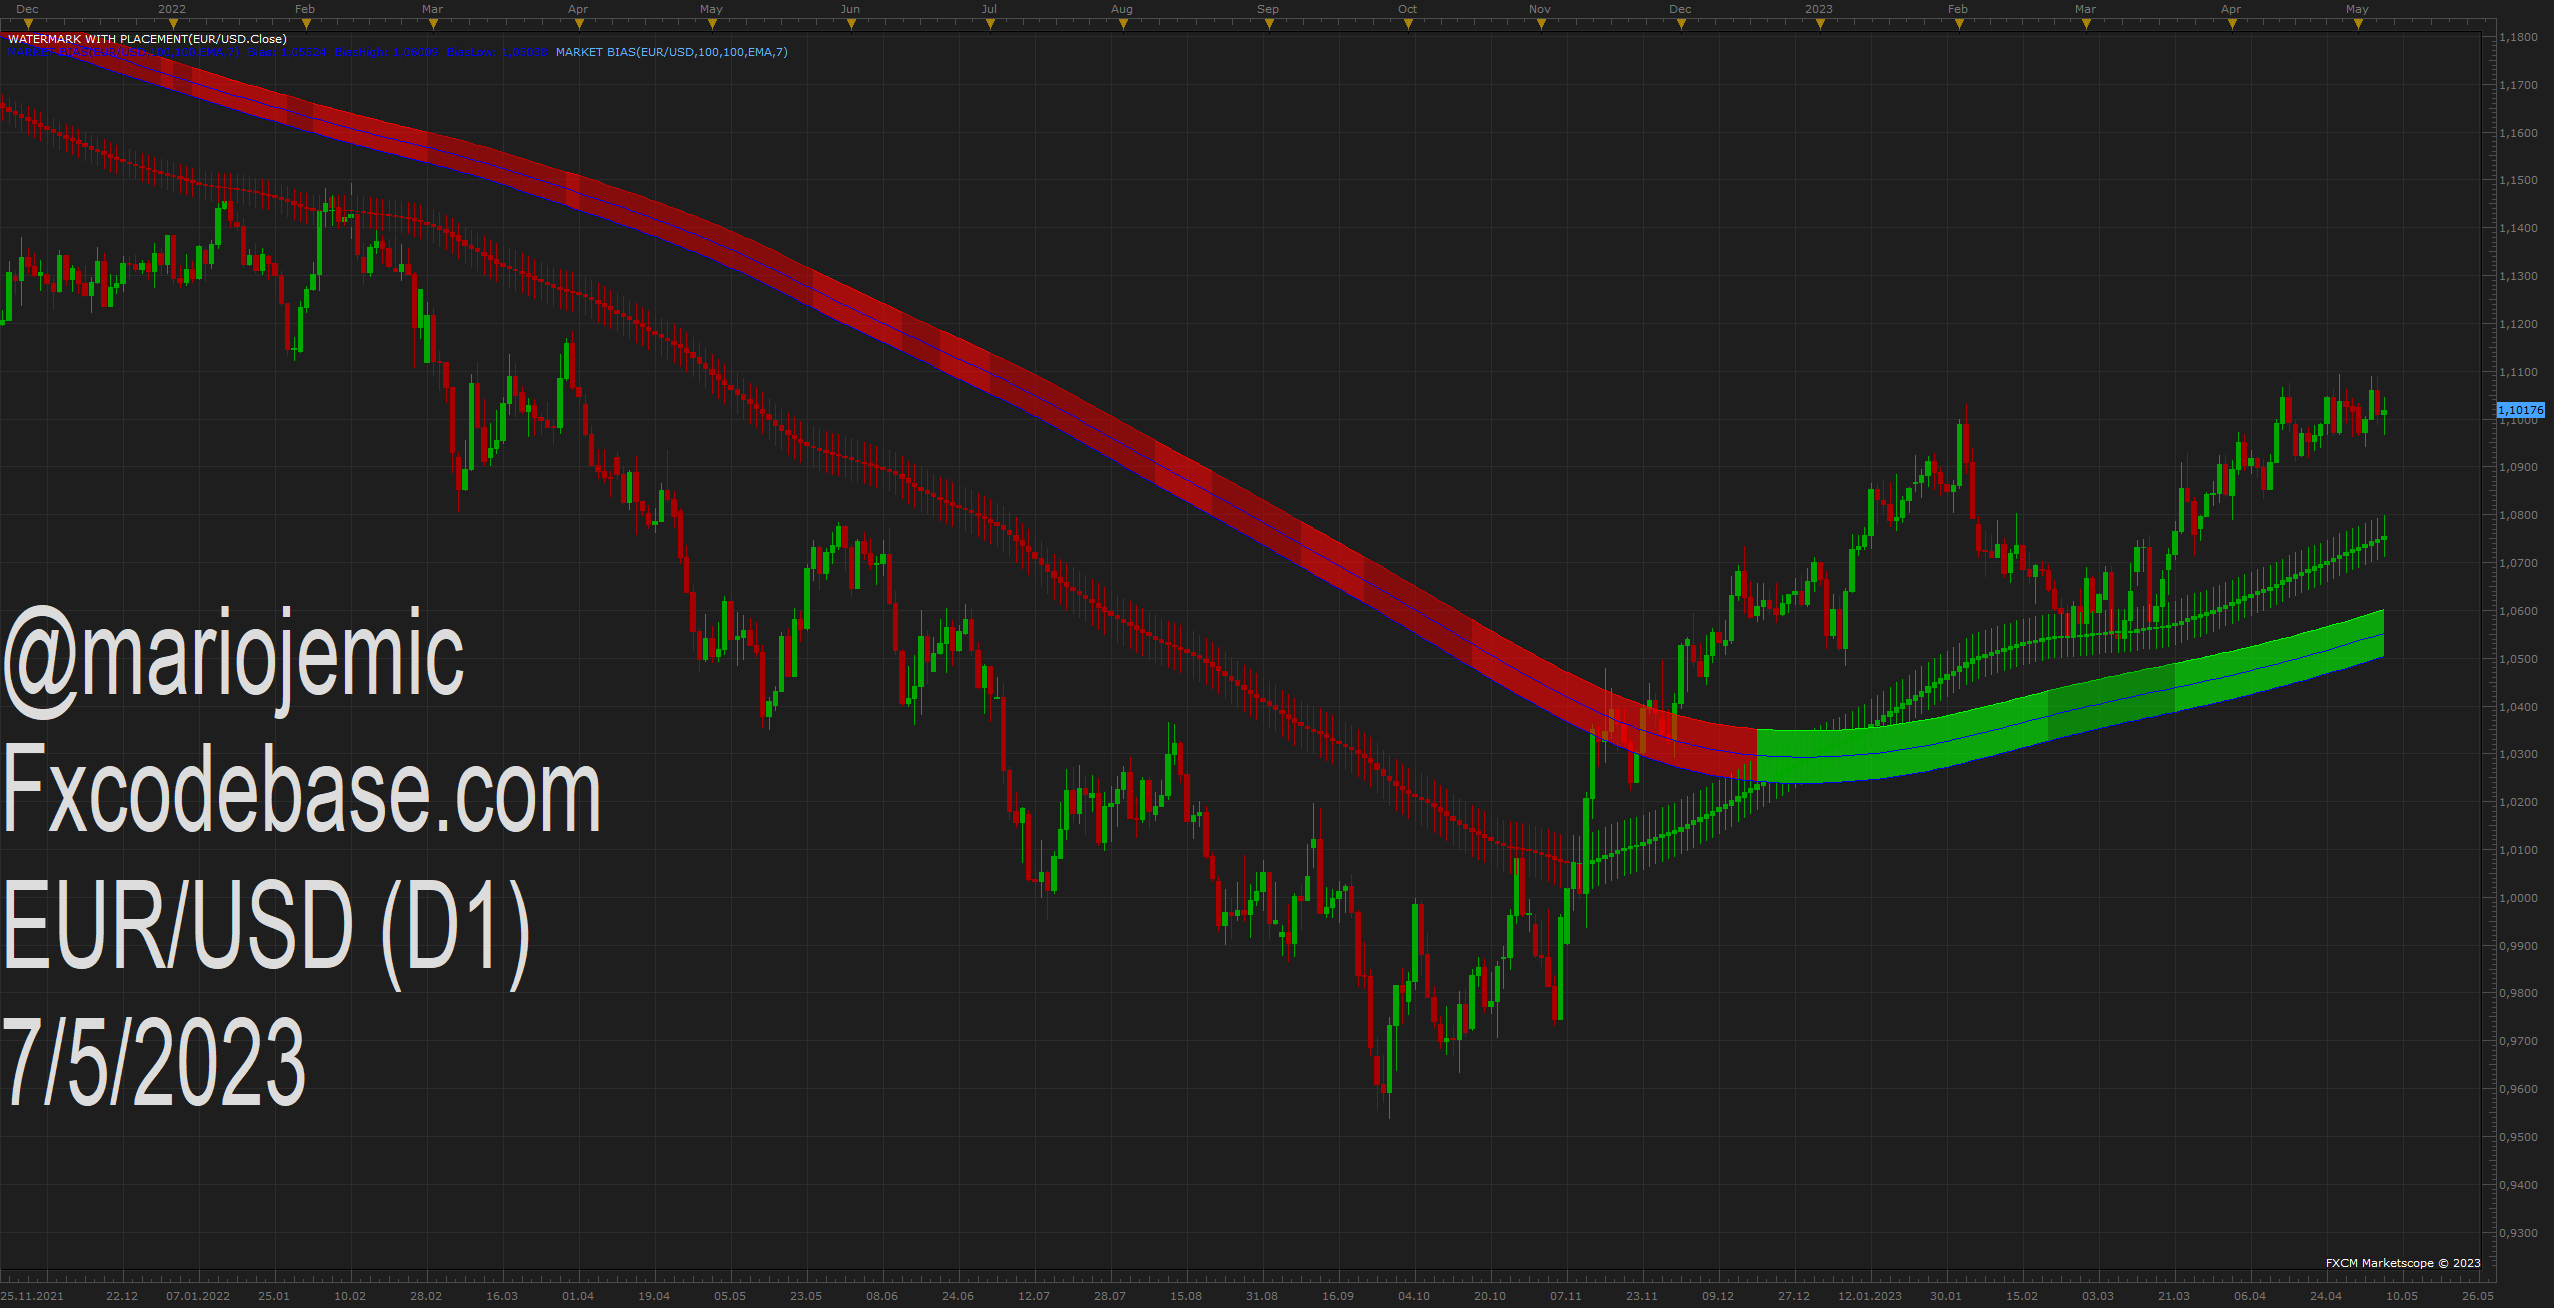Click the 0,9300 price axis label

[2518, 1233]
